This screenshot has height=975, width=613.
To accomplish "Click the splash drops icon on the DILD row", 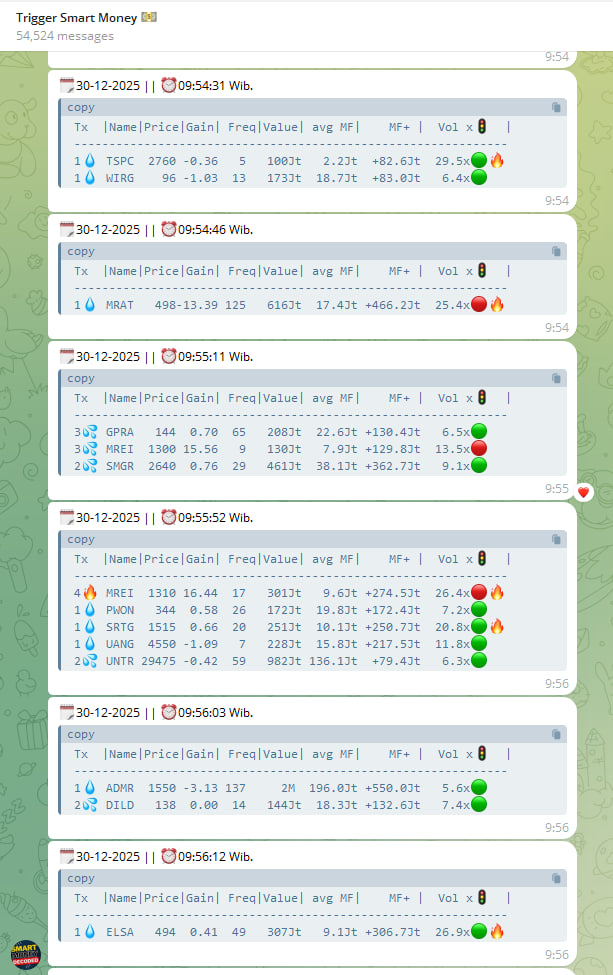I will pyautogui.click(x=90, y=805).
